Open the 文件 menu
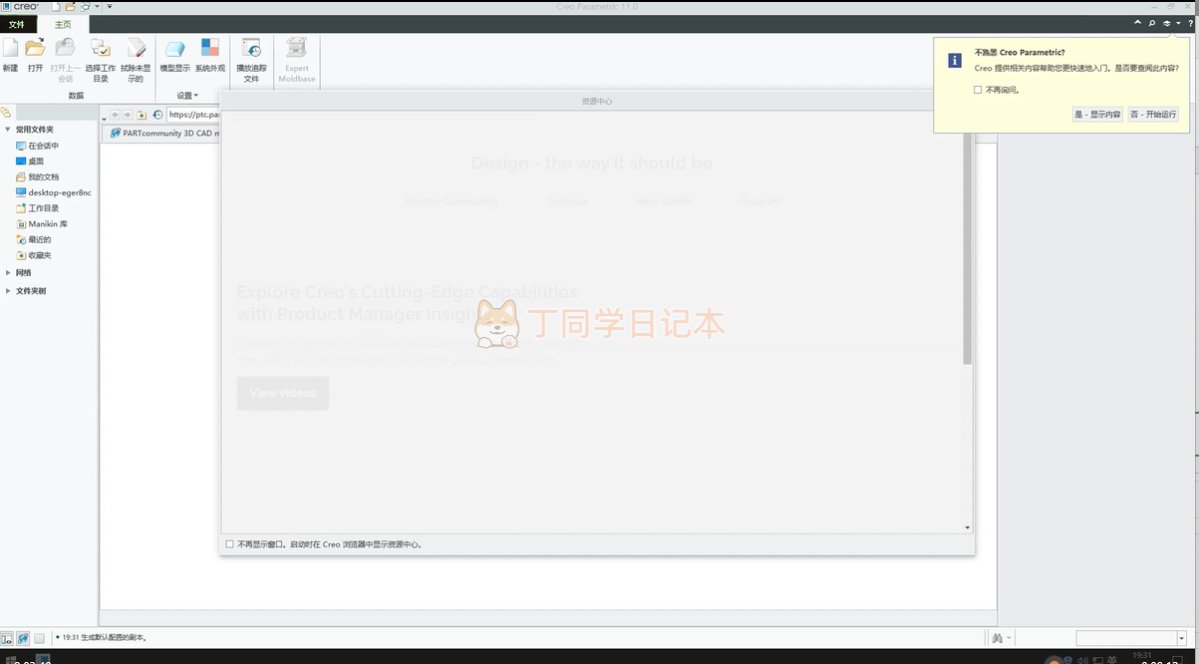 click(x=17, y=24)
